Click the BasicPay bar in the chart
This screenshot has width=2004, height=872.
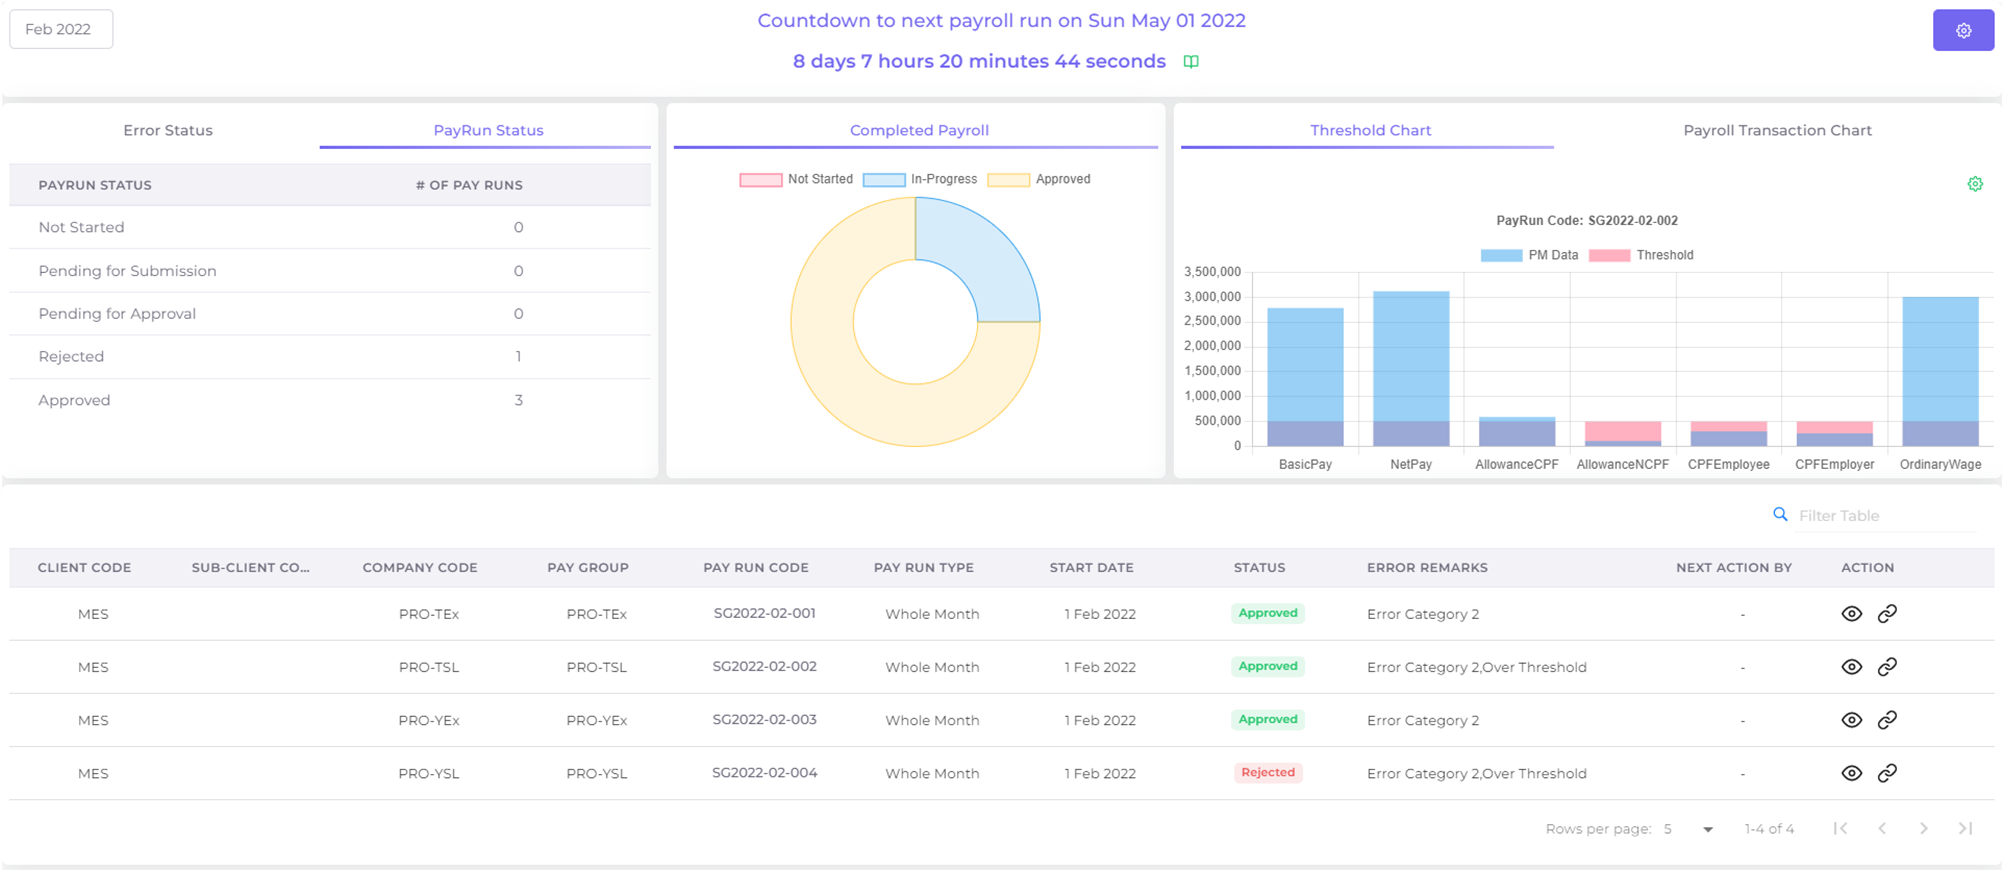pyautogui.click(x=1305, y=377)
